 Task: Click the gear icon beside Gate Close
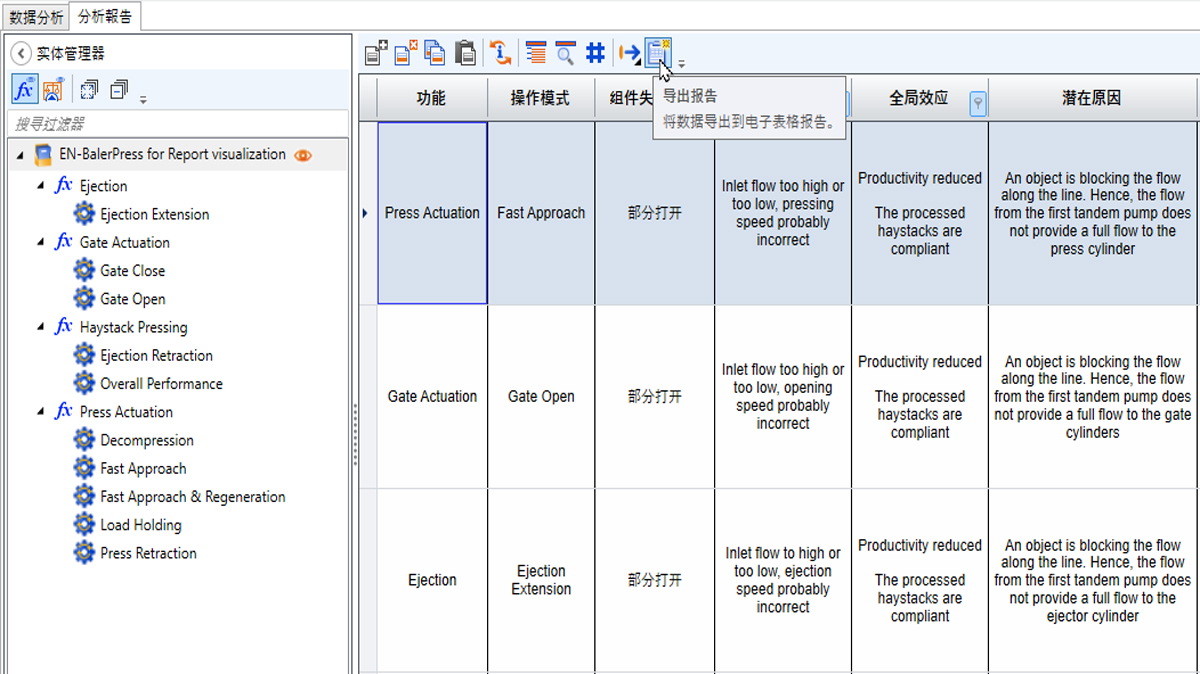[x=85, y=270]
